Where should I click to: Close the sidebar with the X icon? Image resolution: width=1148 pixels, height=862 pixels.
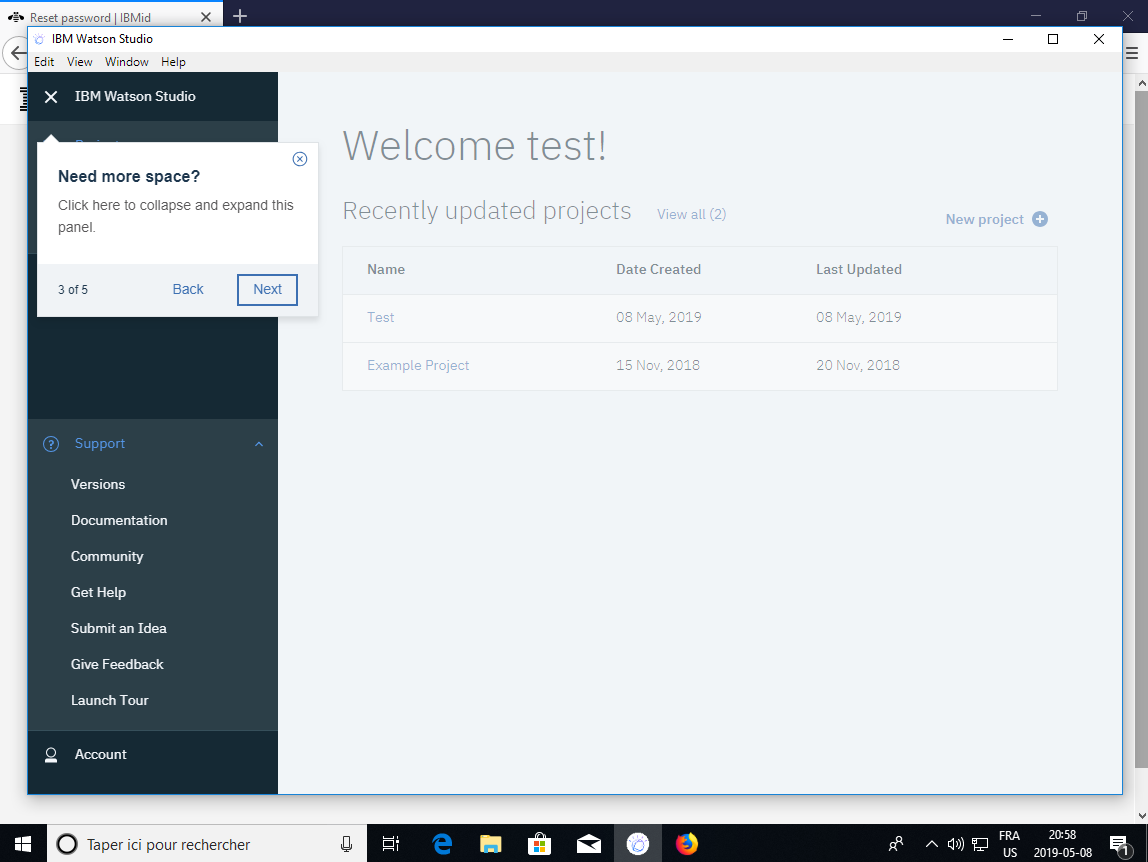coord(51,97)
